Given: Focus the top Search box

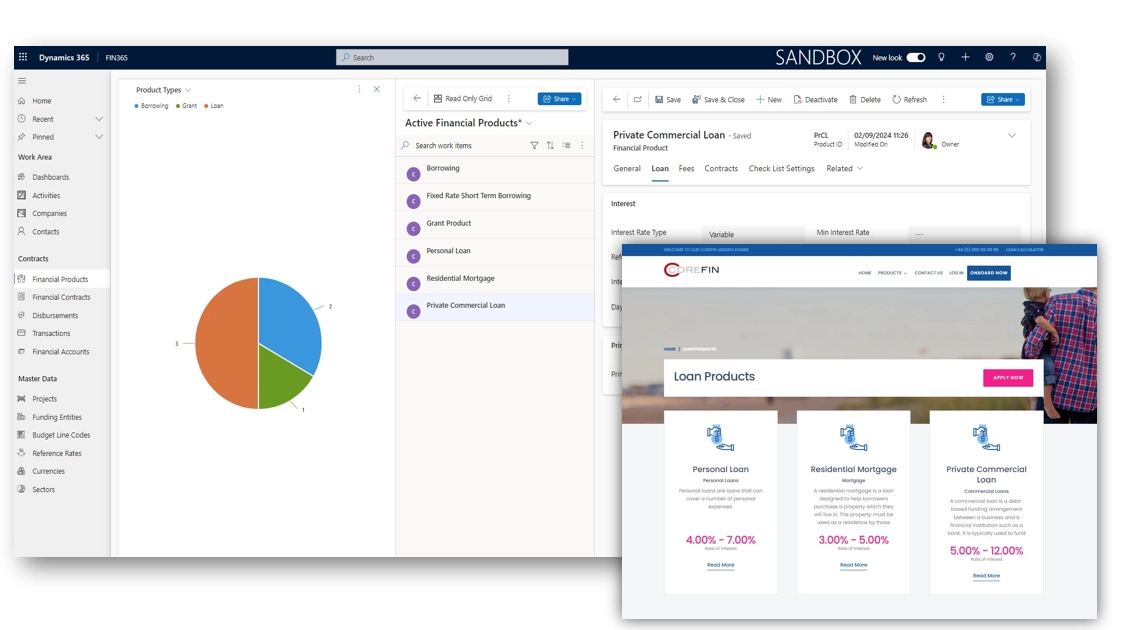Looking at the screenshot, I should point(452,58).
